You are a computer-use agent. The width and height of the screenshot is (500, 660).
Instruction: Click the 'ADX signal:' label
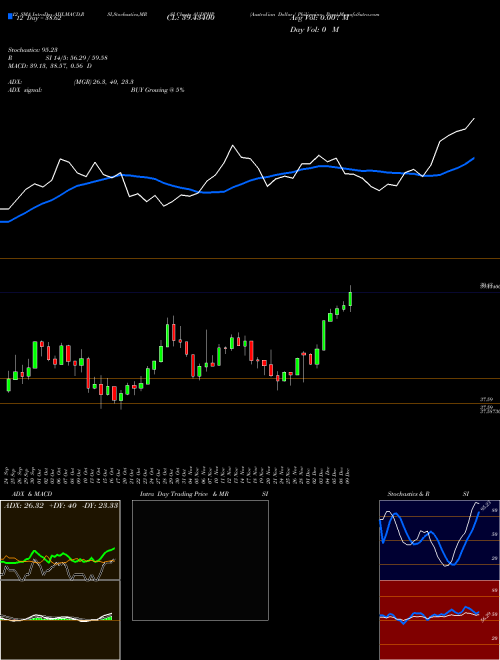pyautogui.click(x=25, y=90)
